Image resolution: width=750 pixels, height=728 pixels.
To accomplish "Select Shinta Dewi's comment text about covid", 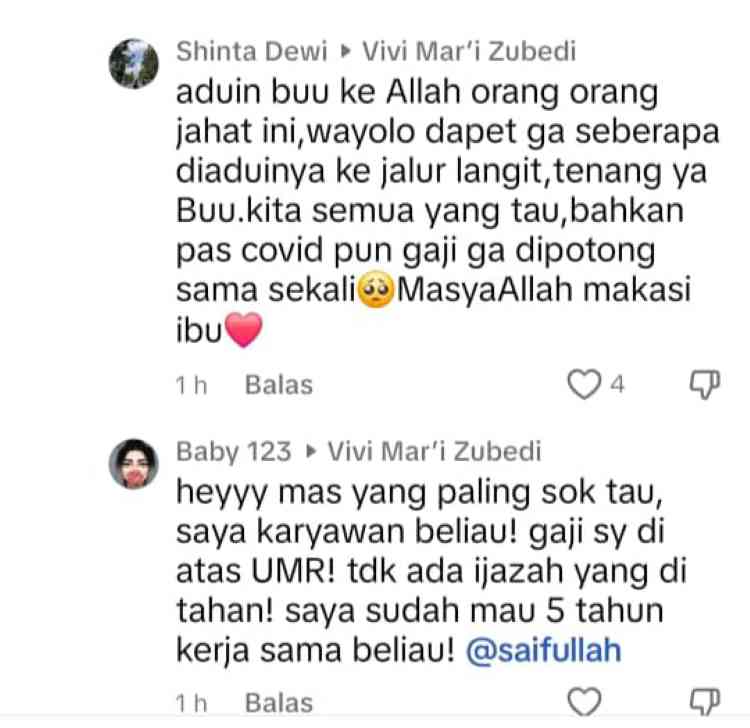I will click(x=448, y=210).
